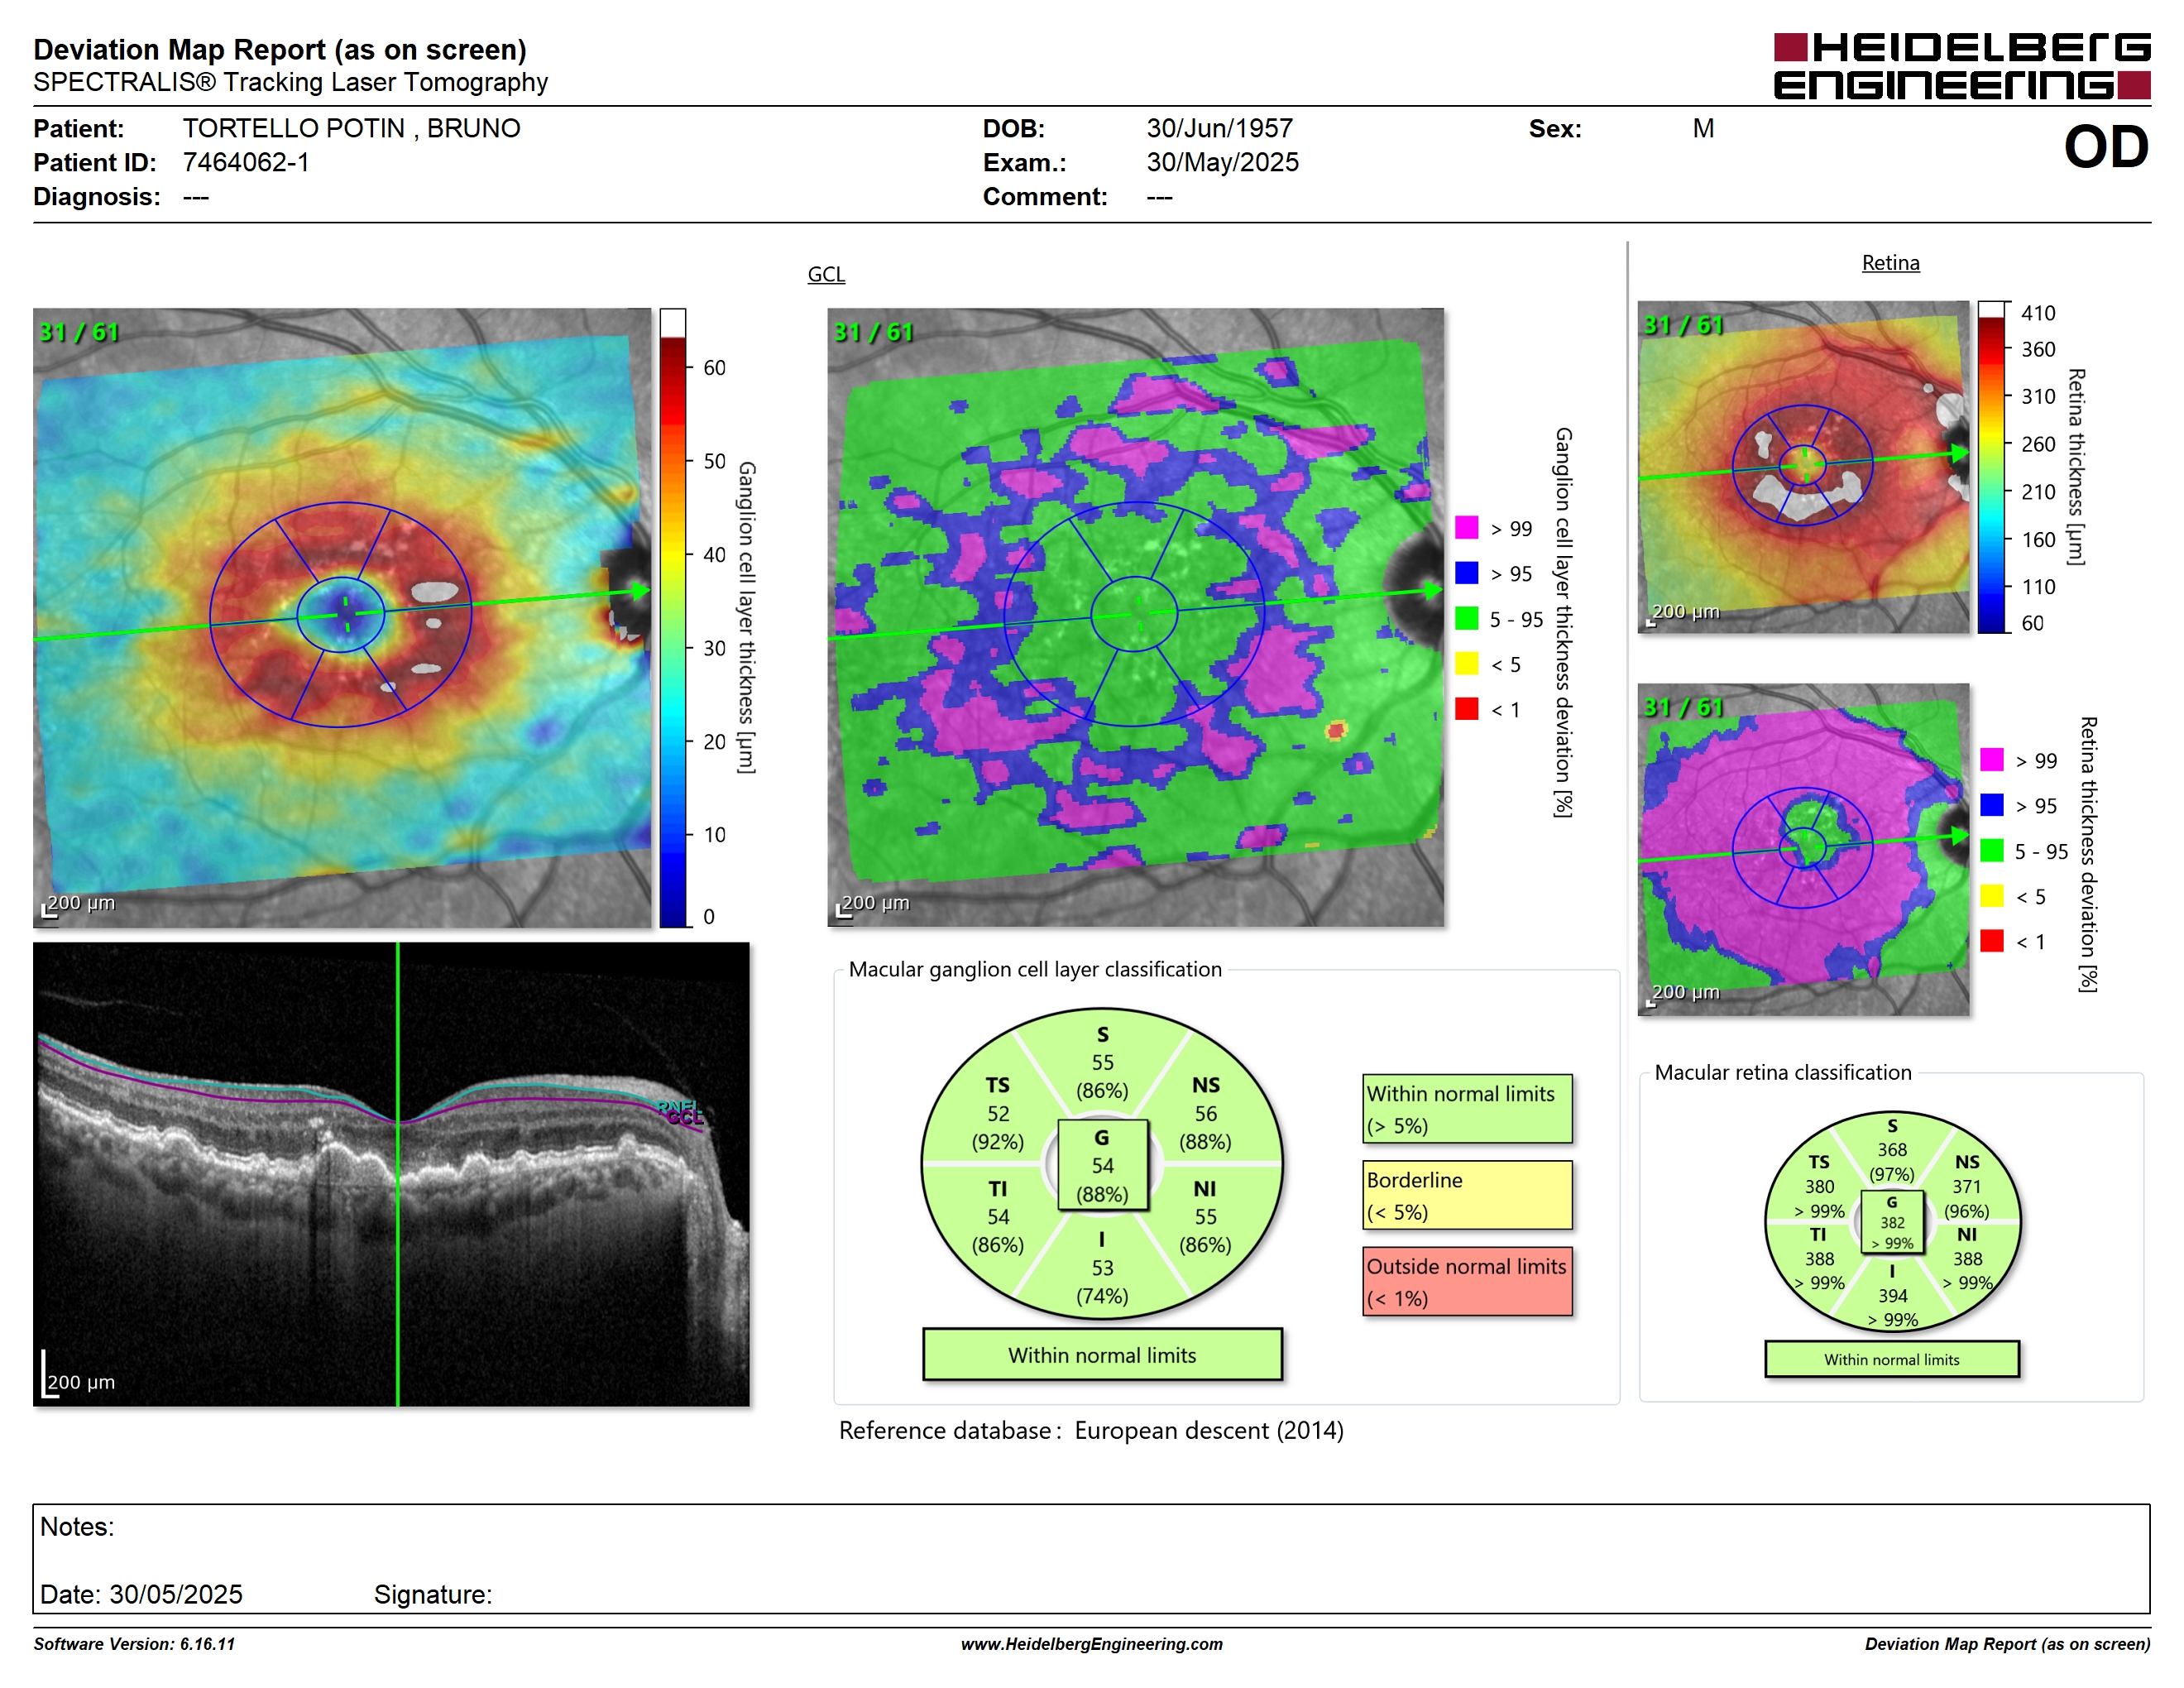Click the magenta >99 swatch in Retina legend
Screen dimensions: 2184x1688
(x=1991, y=760)
